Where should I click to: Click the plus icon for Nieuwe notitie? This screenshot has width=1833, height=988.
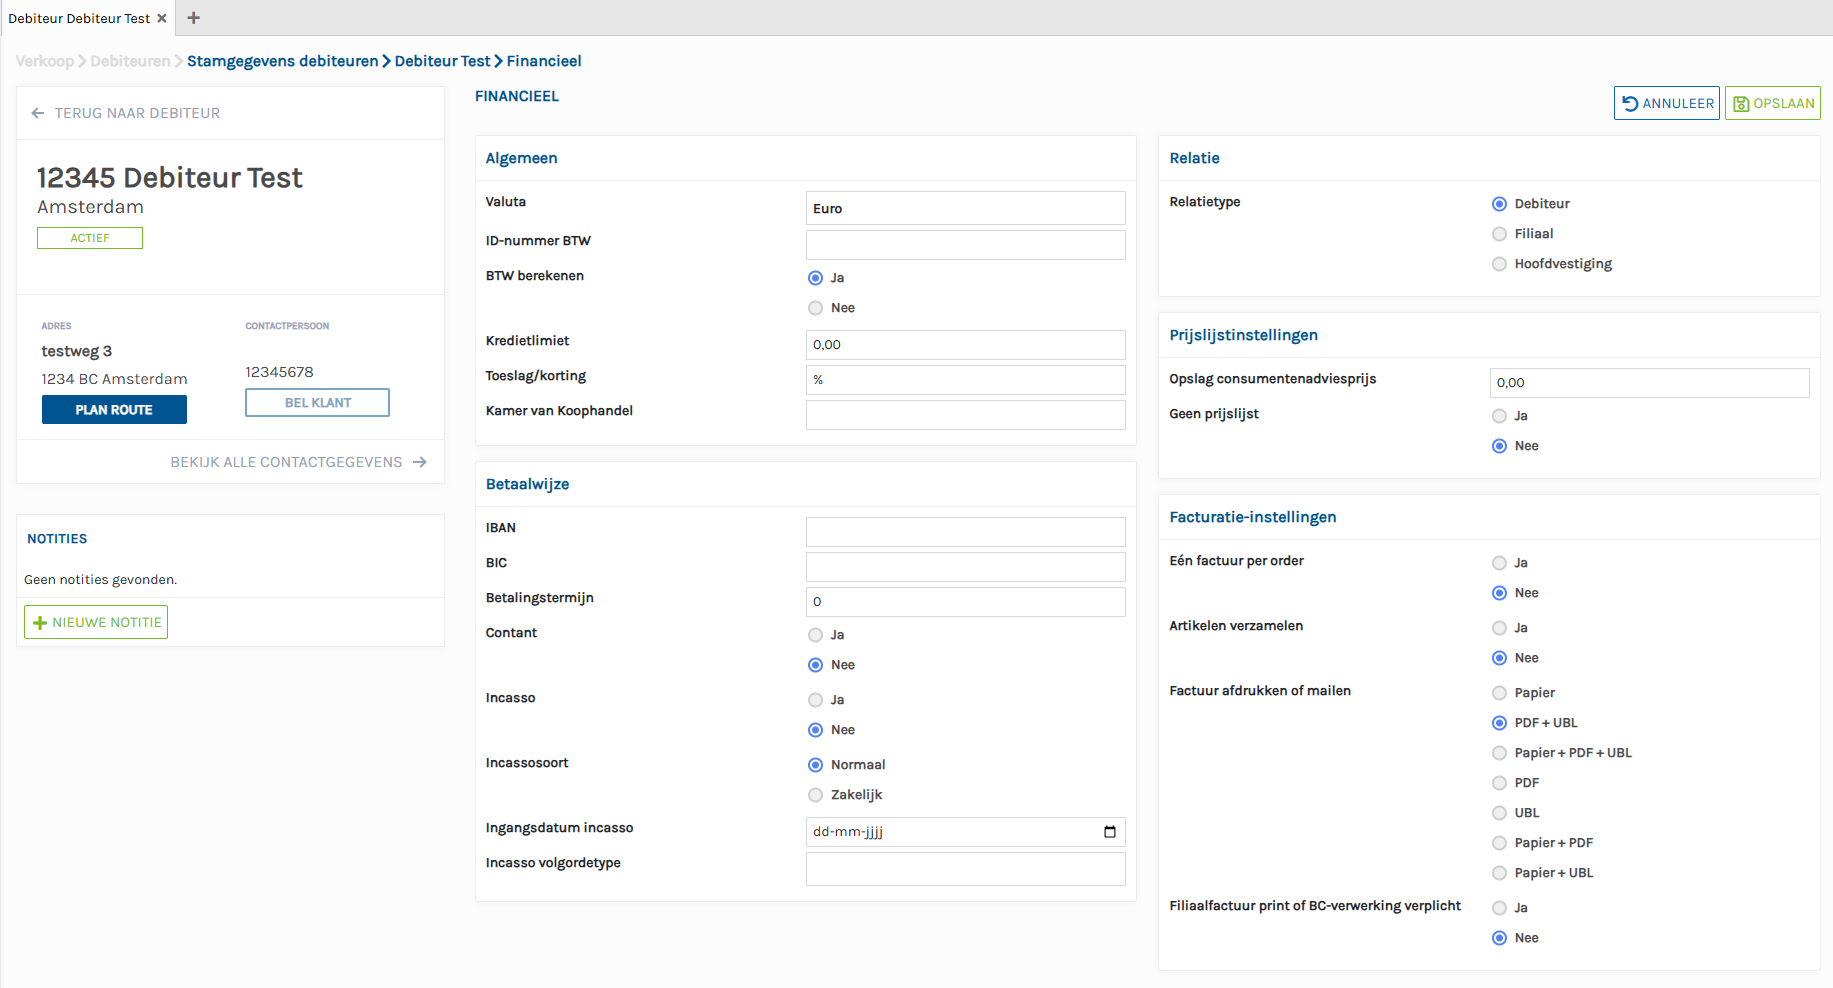[40, 623]
